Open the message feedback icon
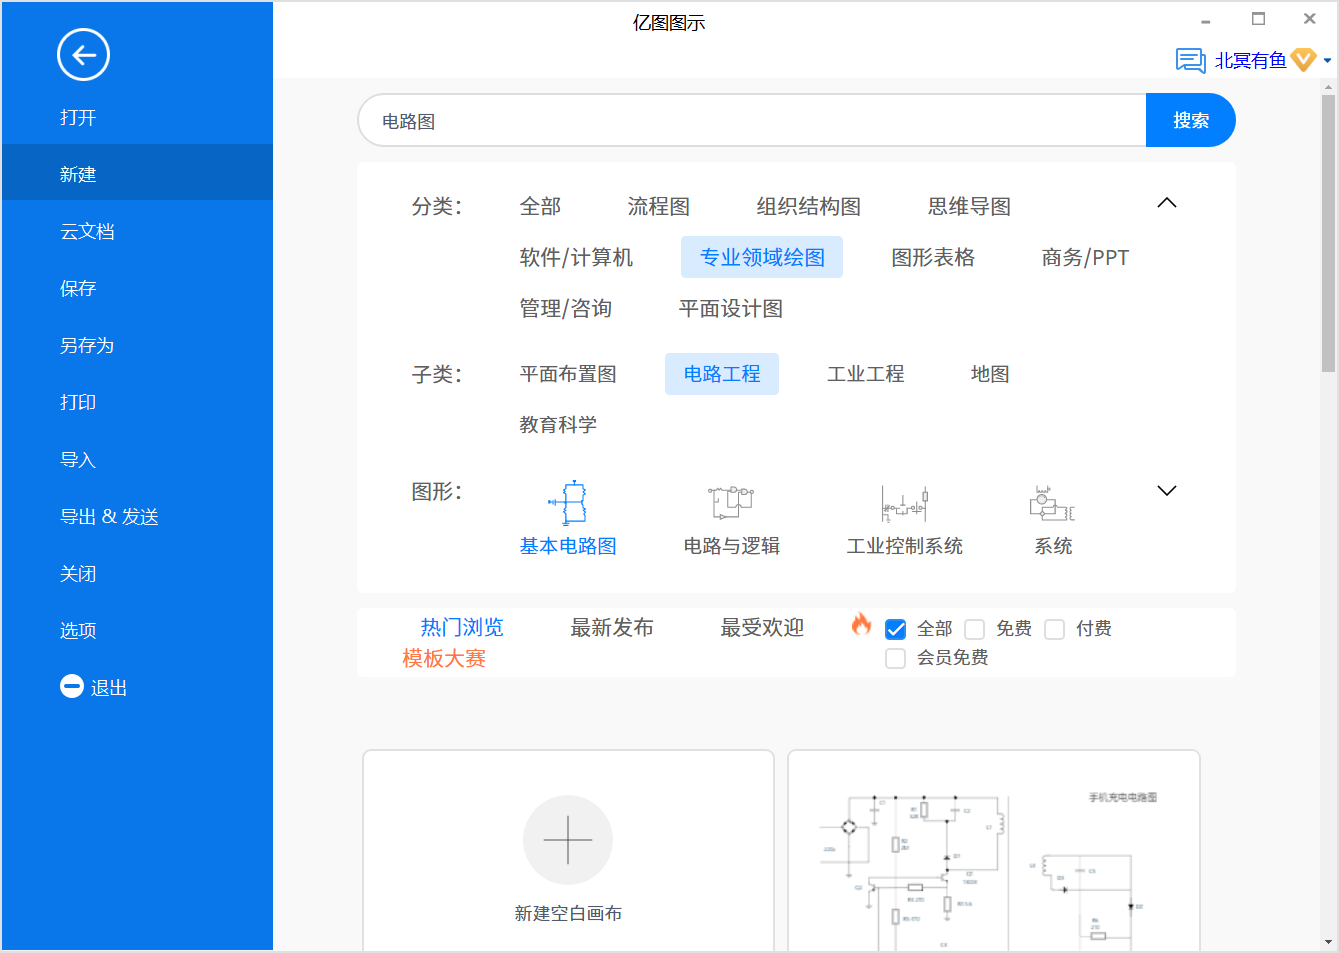The width and height of the screenshot is (1339, 953). tap(1190, 61)
